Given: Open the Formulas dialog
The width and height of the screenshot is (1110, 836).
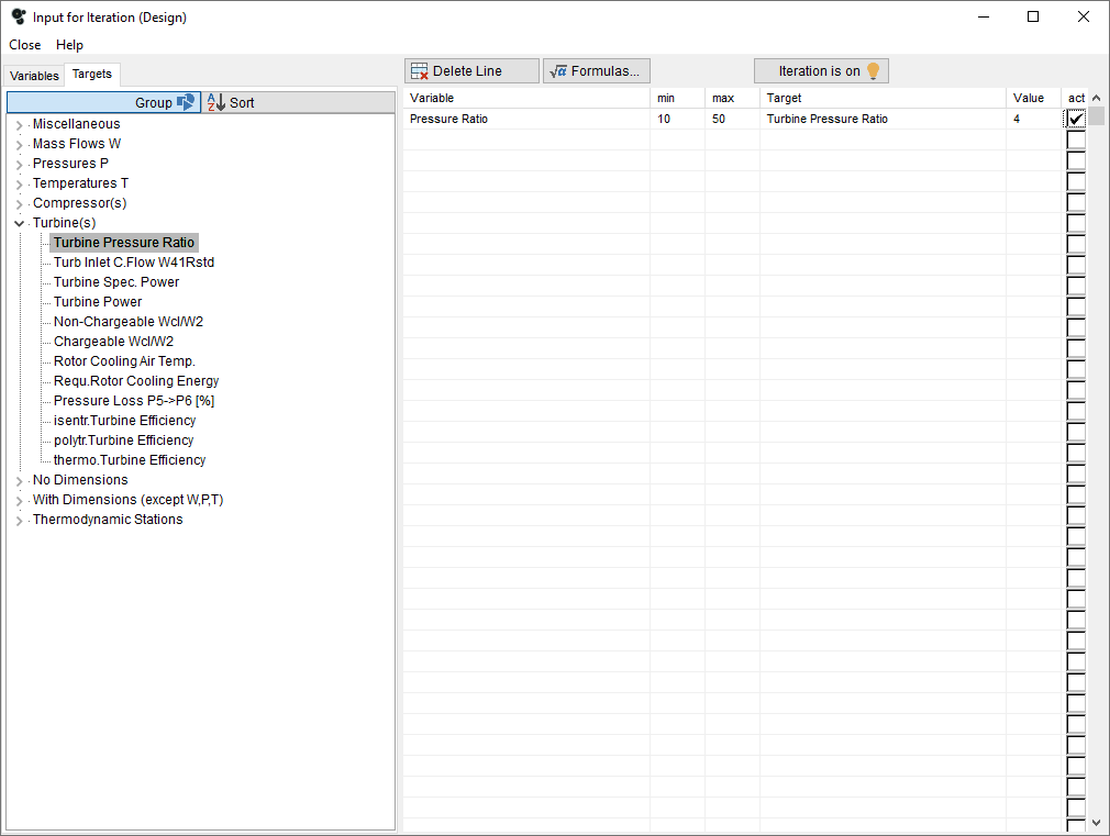Looking at the screenshot, I should pos(596,70).
